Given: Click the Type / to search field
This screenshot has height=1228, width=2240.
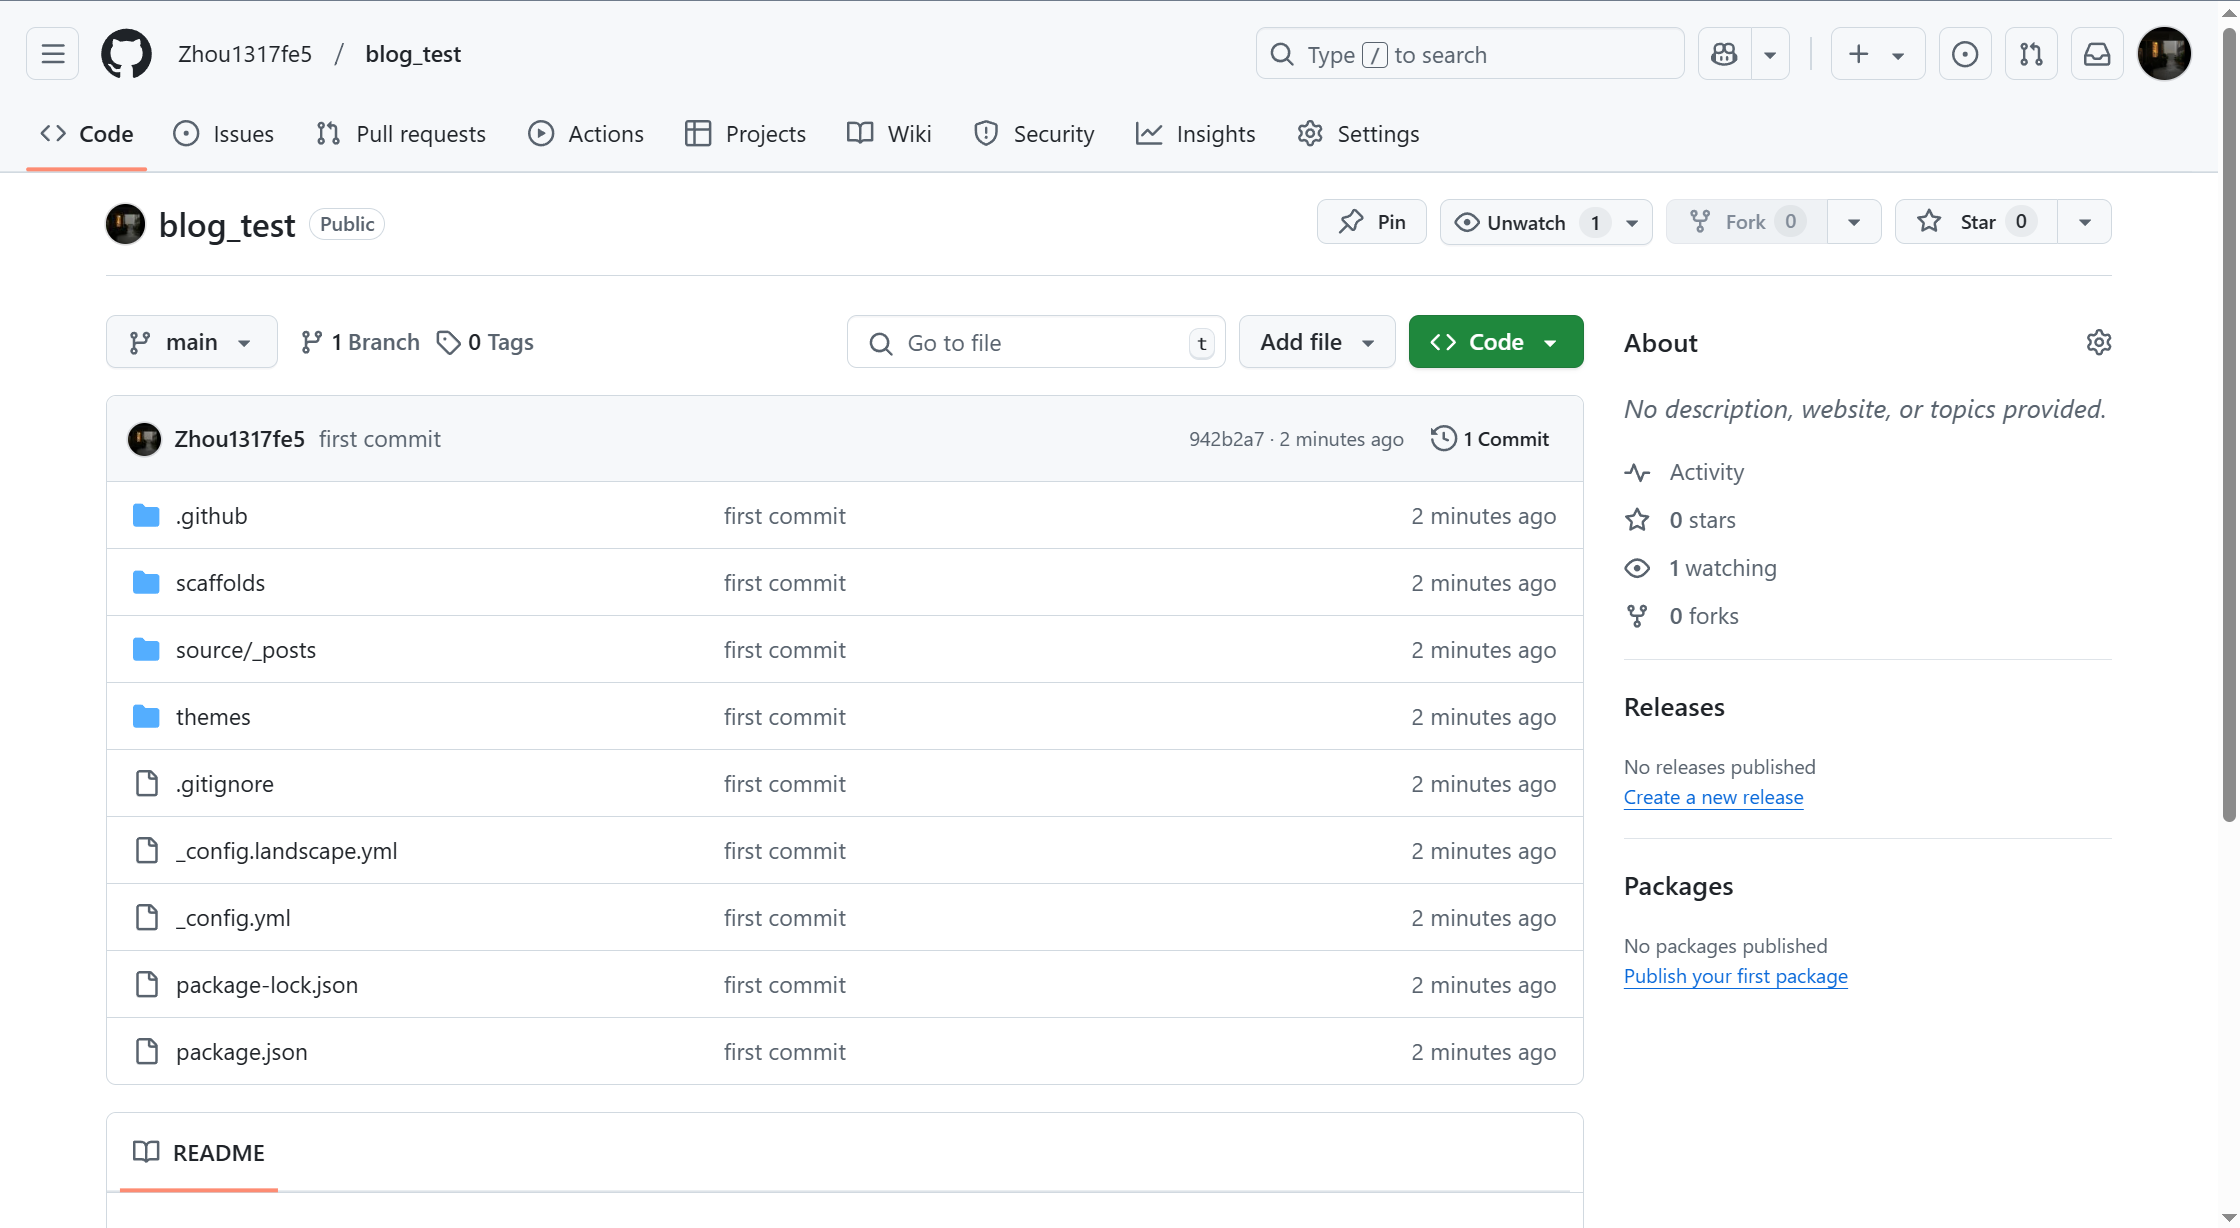Looking at the screenshot, I should click(1470, 54).
